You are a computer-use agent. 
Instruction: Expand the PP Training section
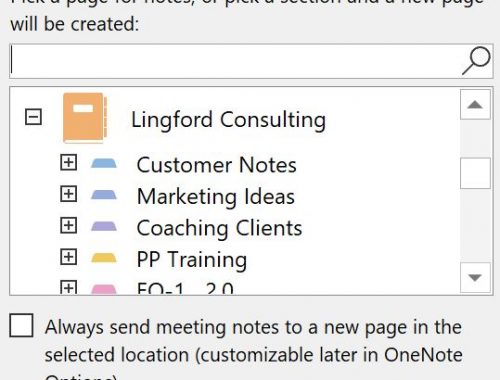pyautogui.click(x=68, y=257)
